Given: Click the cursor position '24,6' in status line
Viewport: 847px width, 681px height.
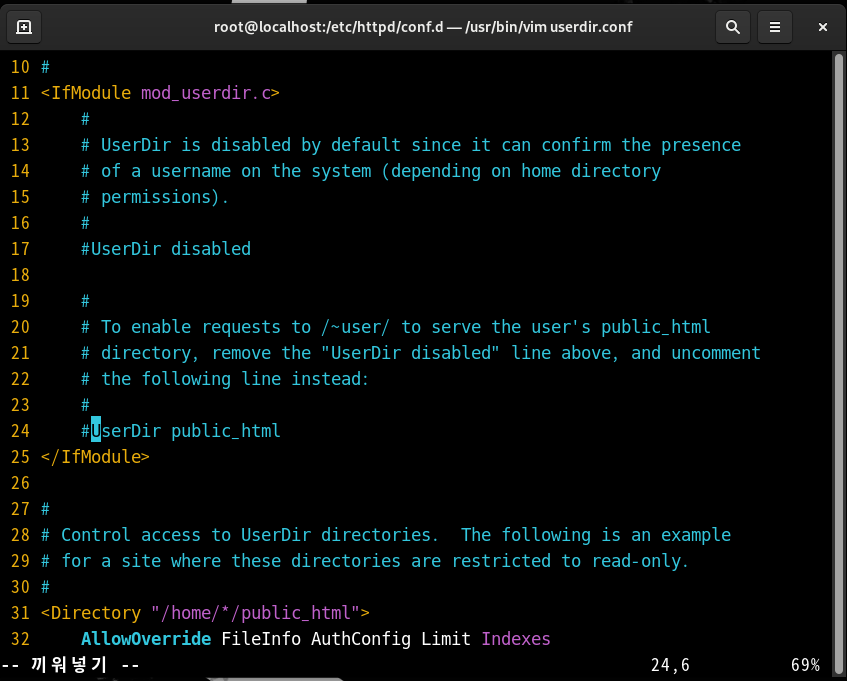Looking at the screenshot, I should tap(670, 665).
